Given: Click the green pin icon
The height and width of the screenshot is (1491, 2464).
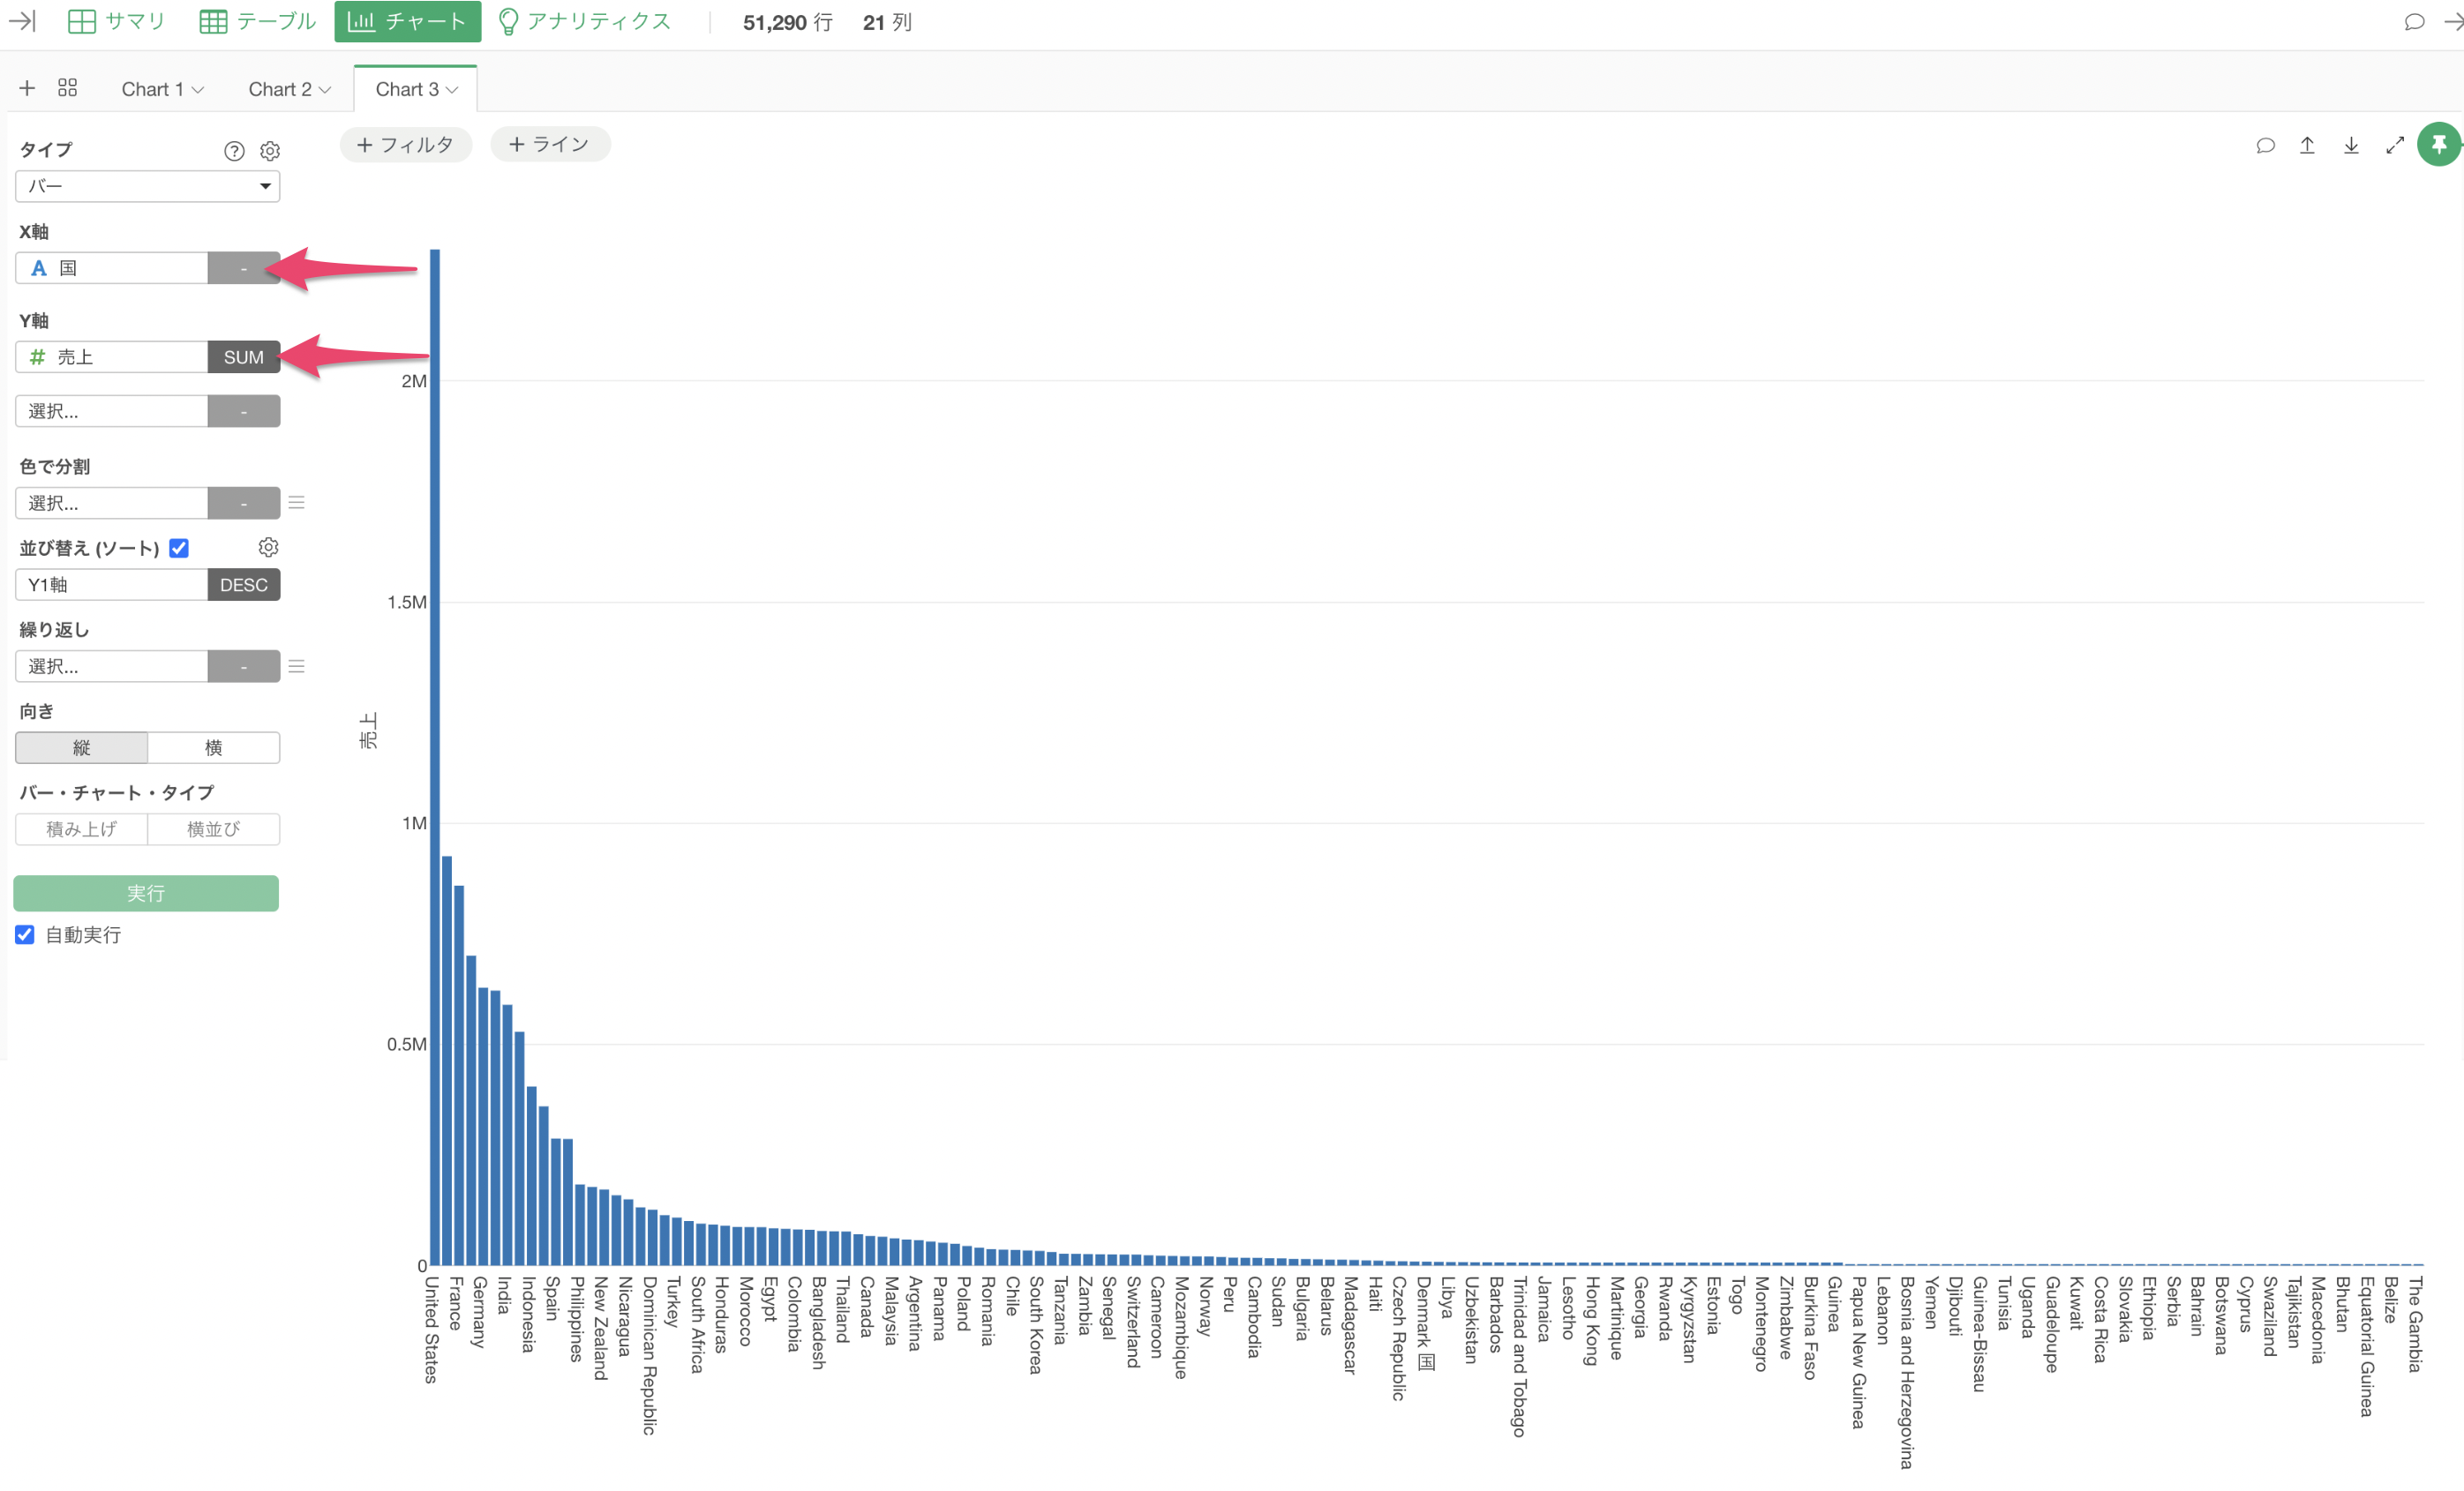Looking at the screenshot, I should pos(2438,145).
